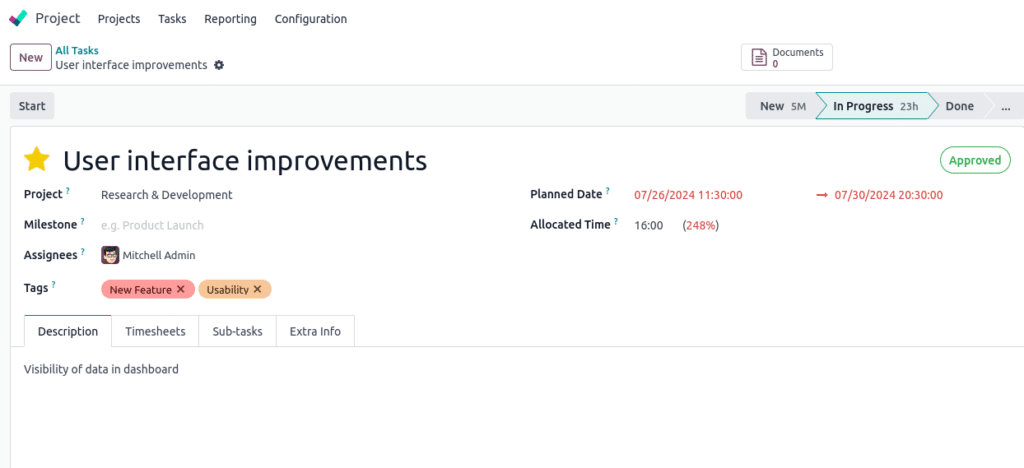Open the Projects menu
The width and height of the screenshot is (1024, 468).
tap(119, 19)
